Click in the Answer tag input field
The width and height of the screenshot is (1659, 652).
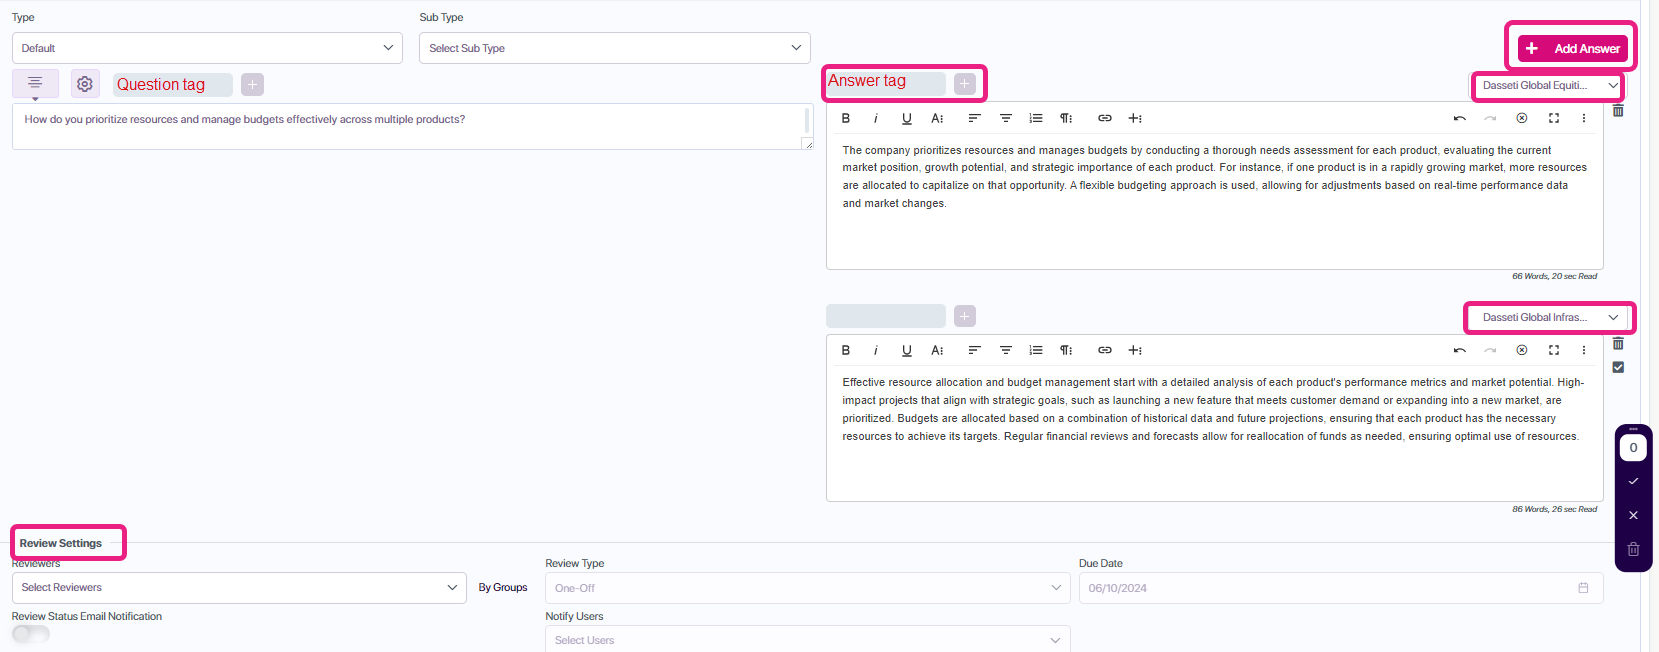[886, 82]
